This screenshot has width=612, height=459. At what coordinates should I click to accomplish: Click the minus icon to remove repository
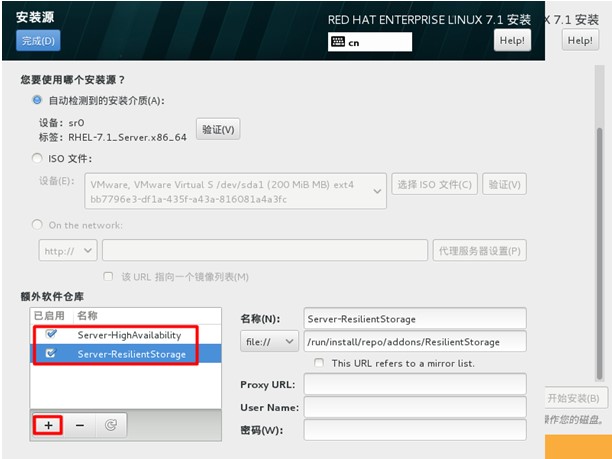pos(80,425)
